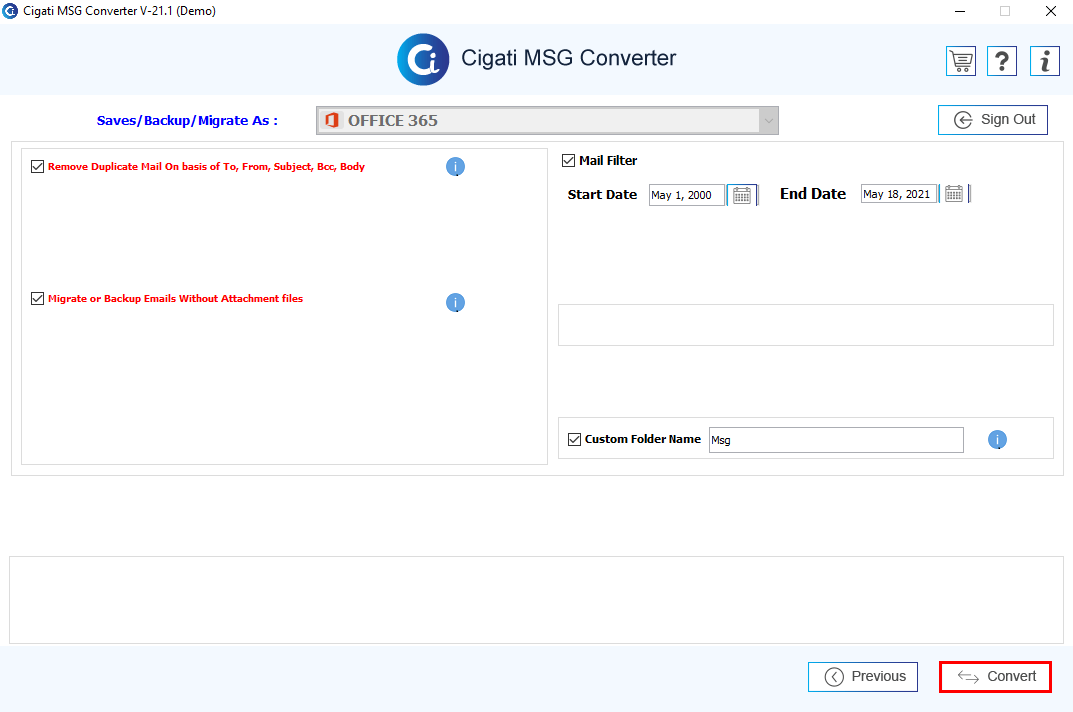Click the 'Cigati MSG Converter' header title
Screen dimensions: 1073x712
[x=569, y=58]
